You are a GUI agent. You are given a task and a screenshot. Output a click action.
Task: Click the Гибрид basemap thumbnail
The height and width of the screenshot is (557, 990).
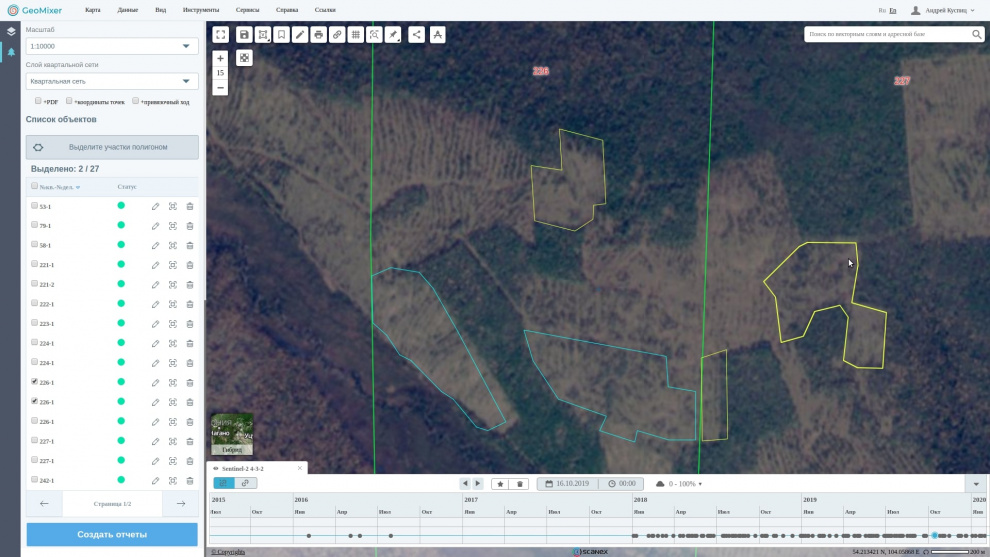tap(232, 435)
